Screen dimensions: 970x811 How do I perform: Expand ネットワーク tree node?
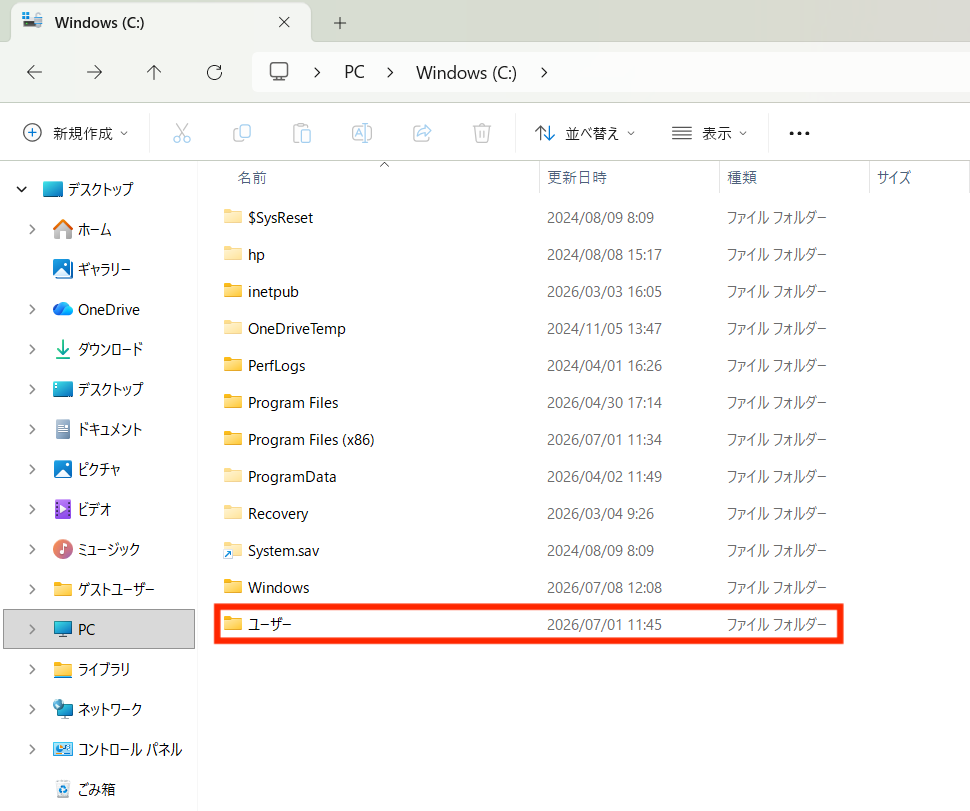tap(32, 710)
